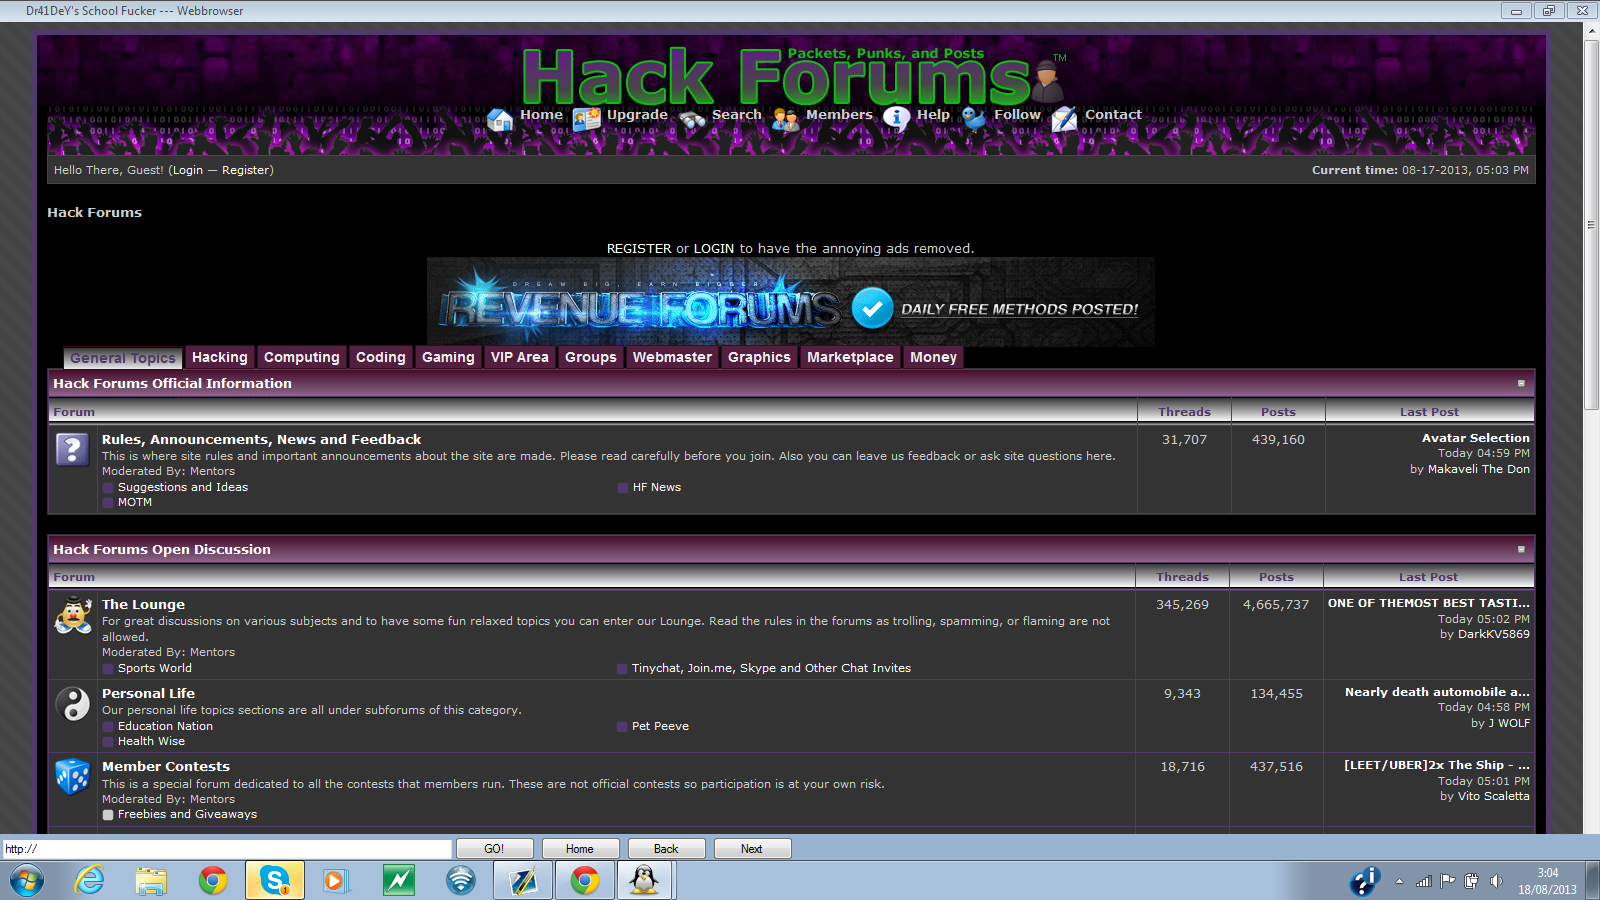Click the yin-yang icon for Personal Life
Viewport: 1600px width, 900px height.
coord(73,704)
